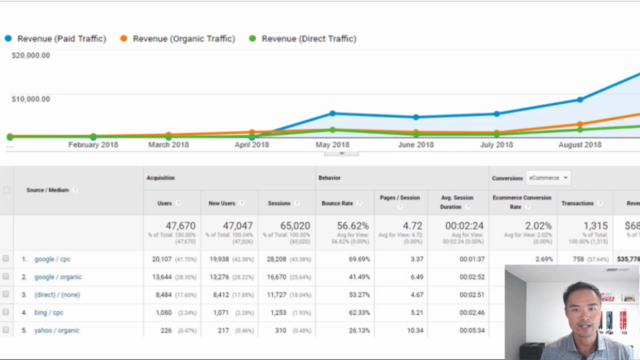Click the total Sessions value 65,020
Image resolution: width=640 pixels, height=360 pixels.
(x=295, y=226)
